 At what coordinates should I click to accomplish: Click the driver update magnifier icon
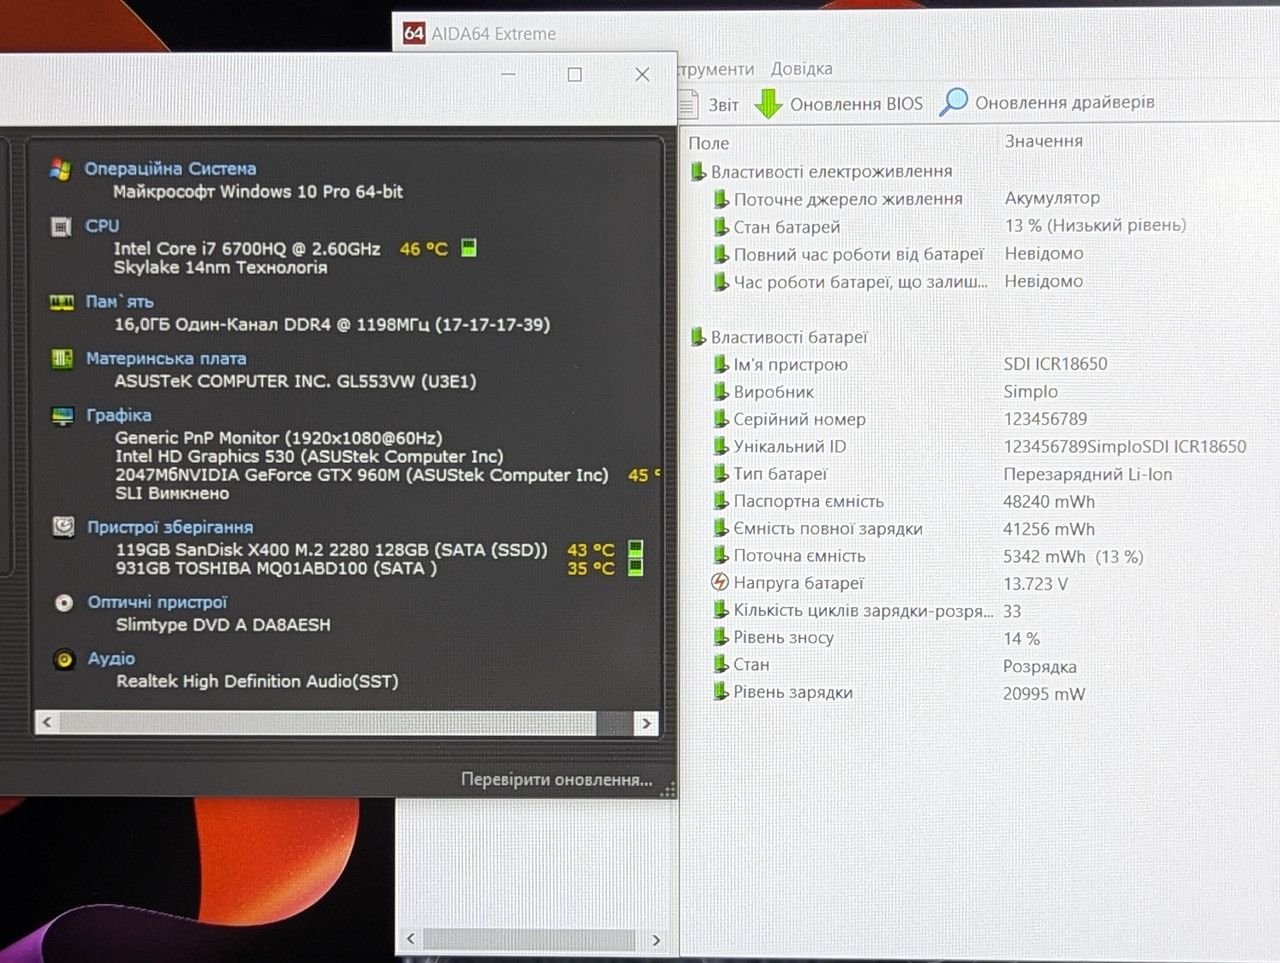pyautogui.click(x=954, y=102)
